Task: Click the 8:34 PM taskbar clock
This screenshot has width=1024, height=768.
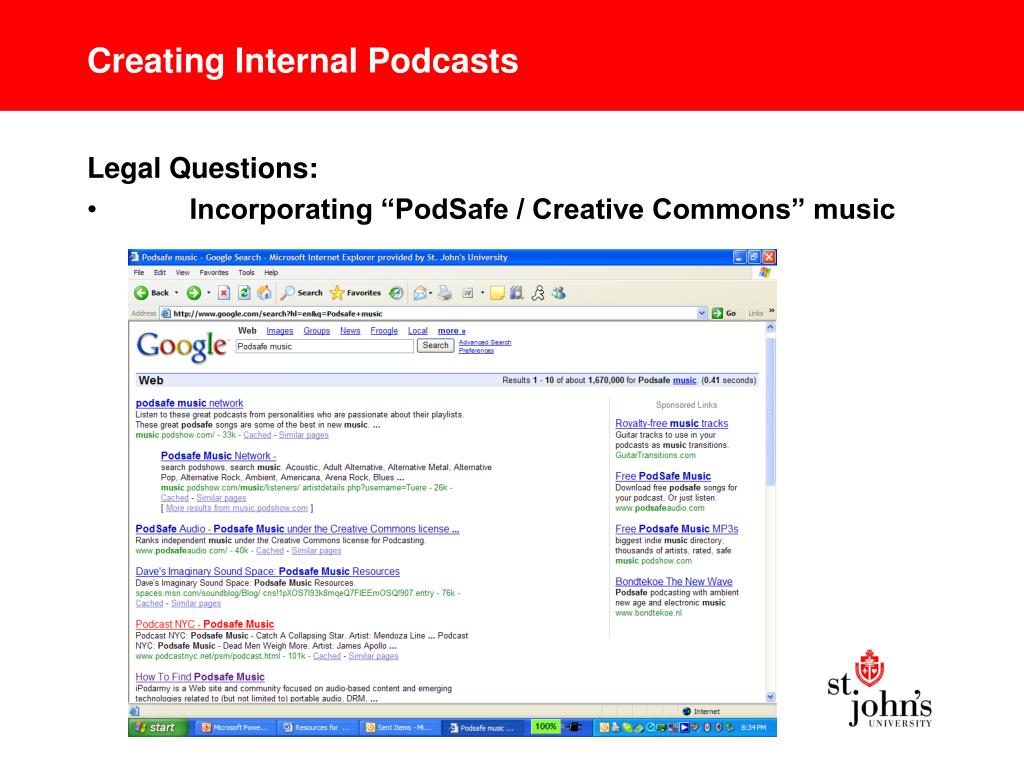Action: 754,728
